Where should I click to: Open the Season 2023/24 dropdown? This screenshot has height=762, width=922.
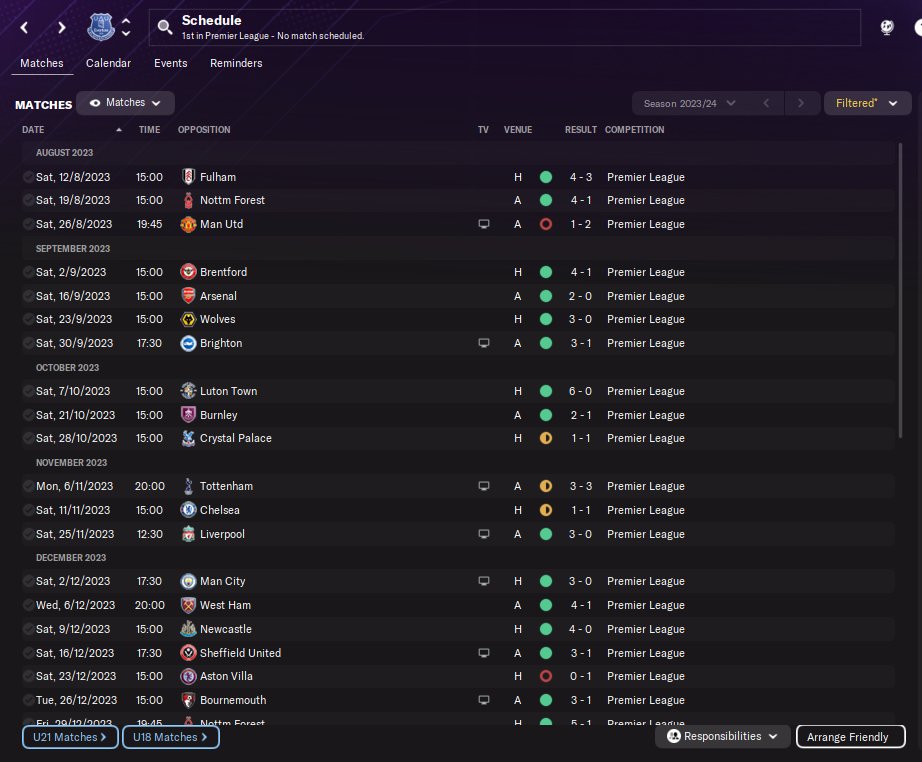point(690,103)
